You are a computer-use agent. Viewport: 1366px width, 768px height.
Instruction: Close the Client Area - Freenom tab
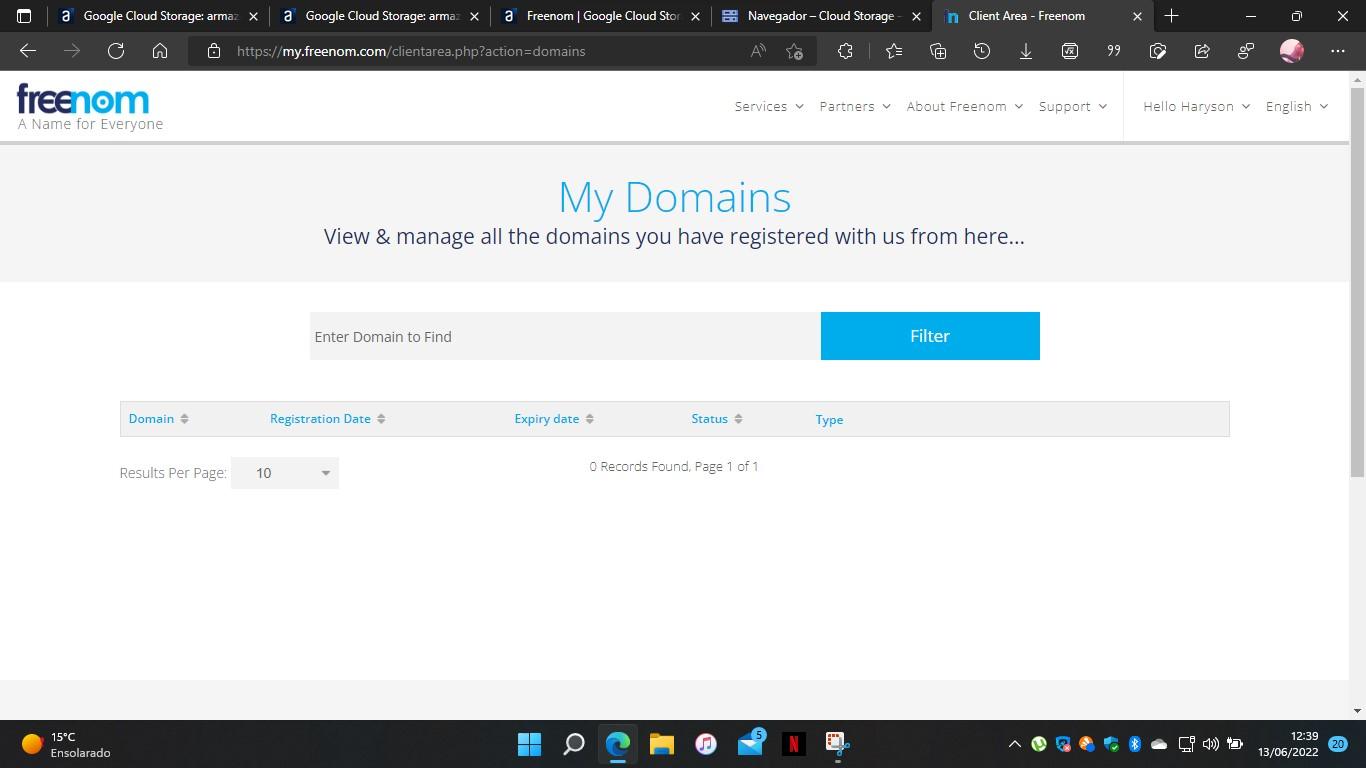click(1137, 16)
